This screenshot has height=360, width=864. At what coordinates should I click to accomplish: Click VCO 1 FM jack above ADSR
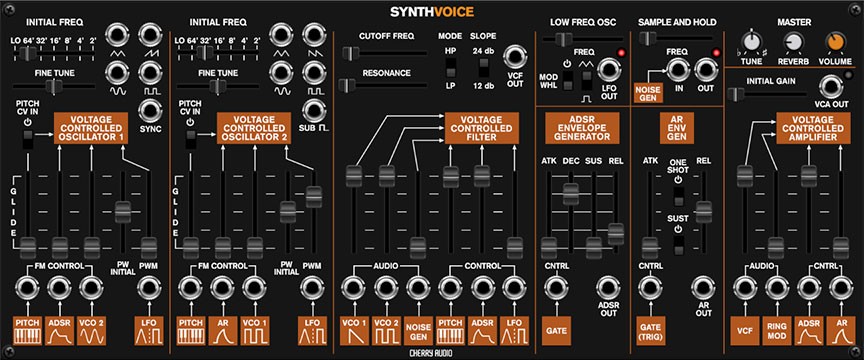coord(59,287)
